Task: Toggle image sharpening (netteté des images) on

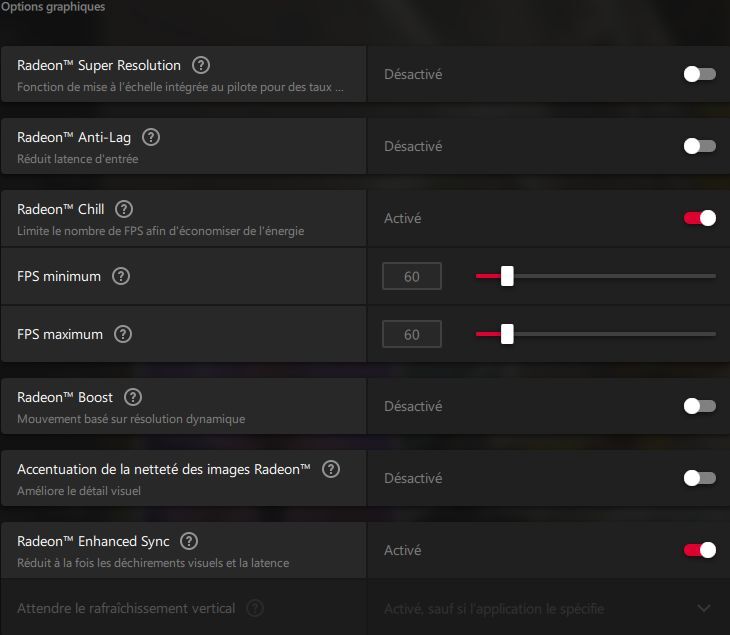Action: [x=699, y=478]
